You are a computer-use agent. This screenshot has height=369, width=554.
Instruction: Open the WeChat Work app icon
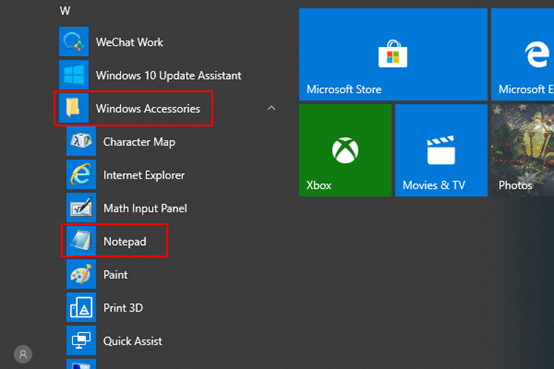pos(74,42)
